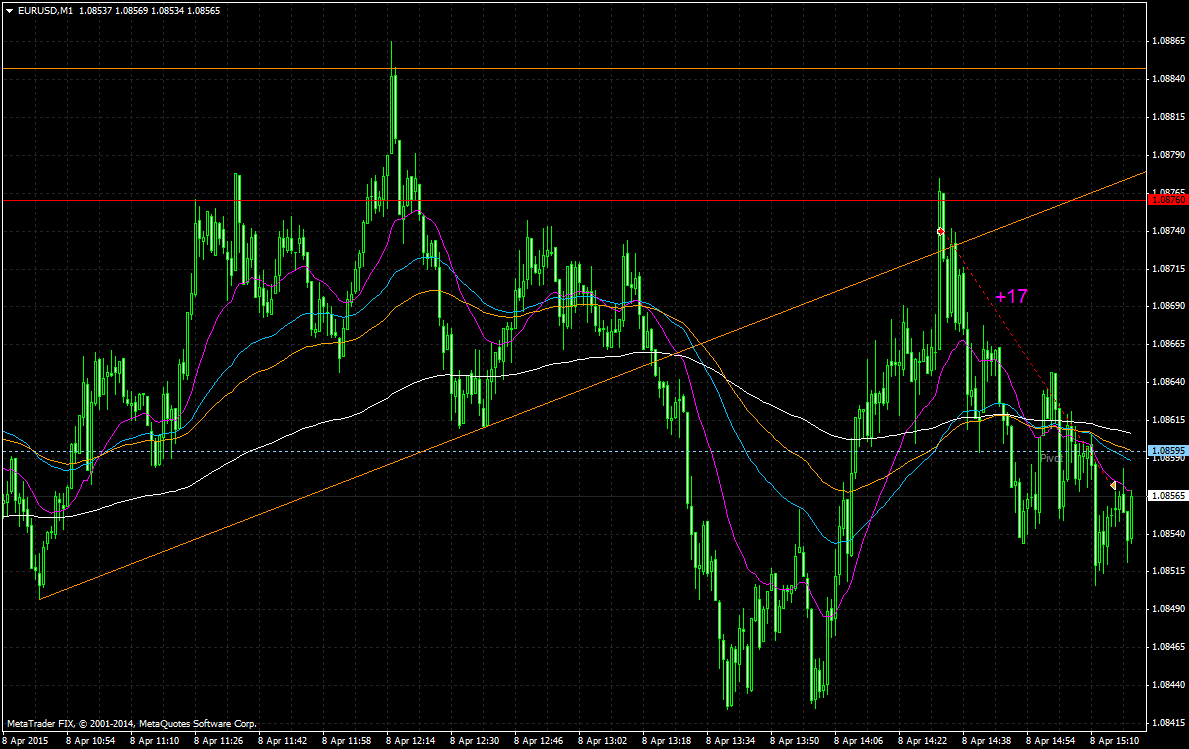Screen dimensions: 1189x749
Task: Click price scale value 1.08640
Action: [x=1169, y=382]
